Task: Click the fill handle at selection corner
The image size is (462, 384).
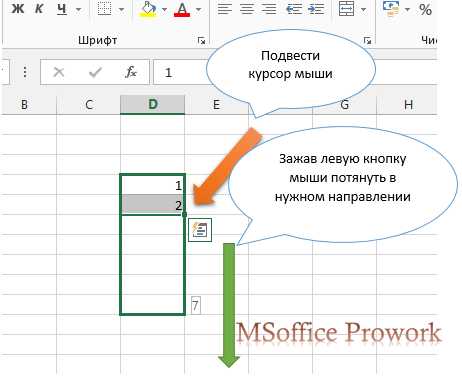Action: pos(185,214)
